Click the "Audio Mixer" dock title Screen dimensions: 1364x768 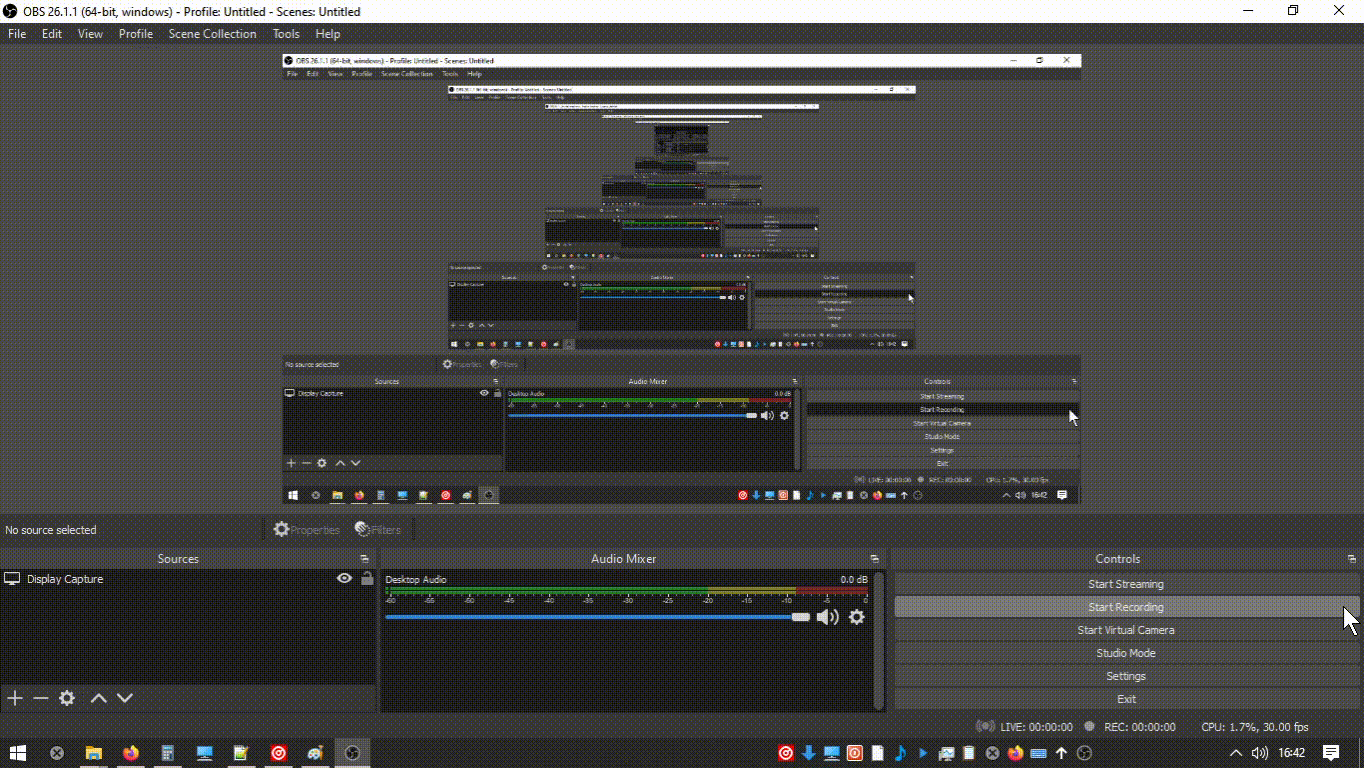tap(624, 559)
